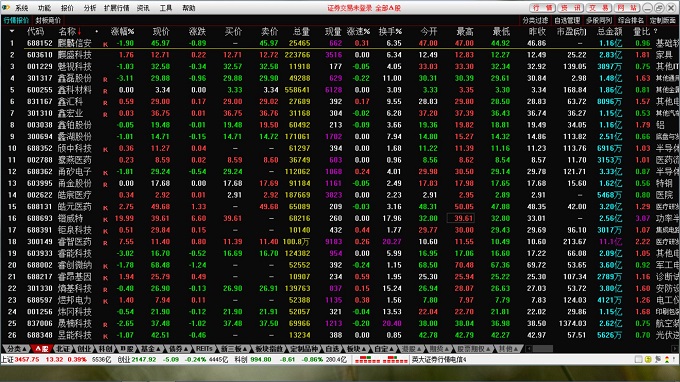Click the yellow round icon in bottom-right status bar

click(648, 359)
